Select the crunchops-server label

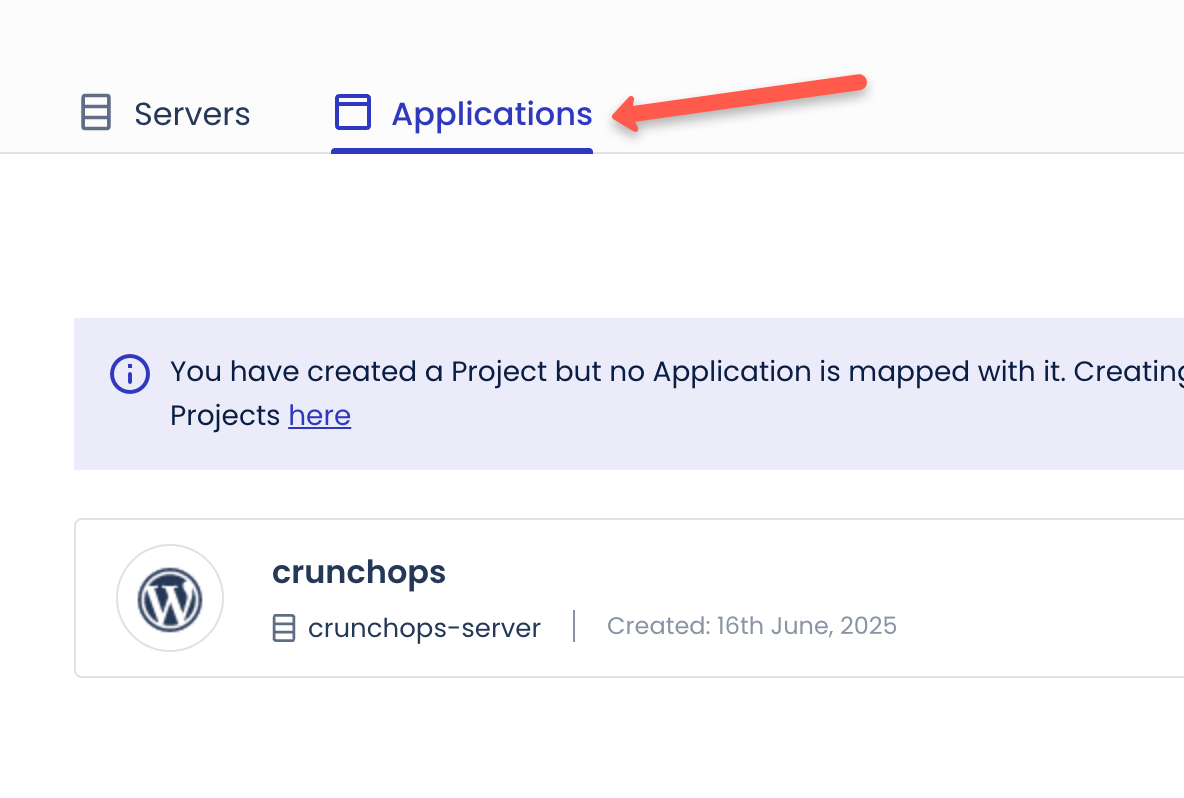tap(424, 627)
